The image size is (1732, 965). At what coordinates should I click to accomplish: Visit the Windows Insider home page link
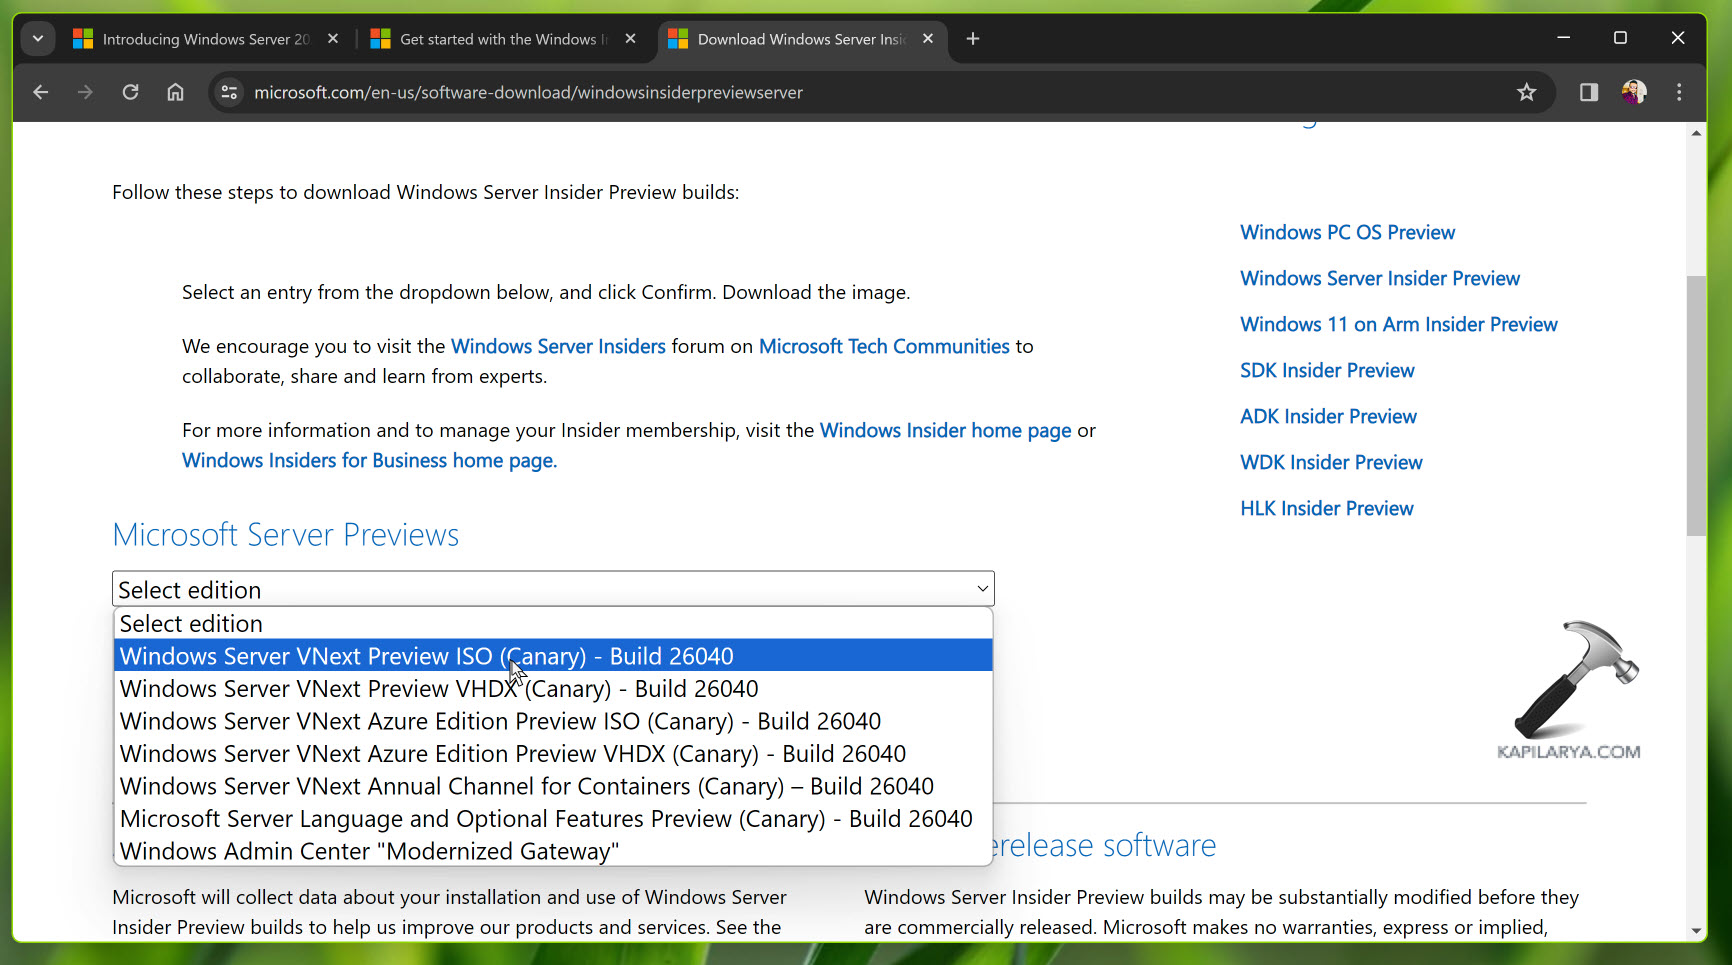(945, 430)
